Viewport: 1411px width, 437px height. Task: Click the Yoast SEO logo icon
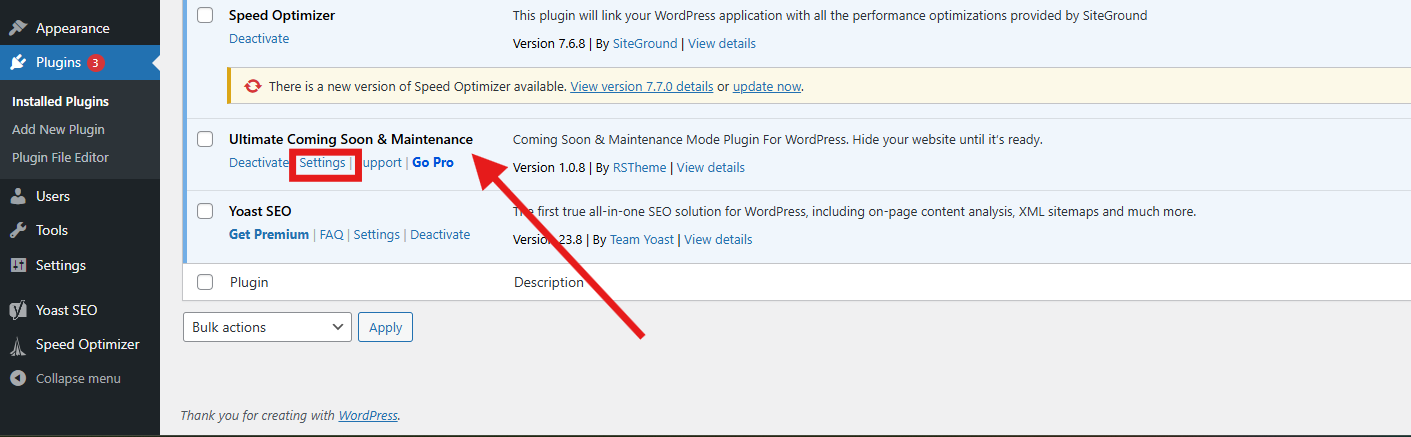(x=18, y=310)
